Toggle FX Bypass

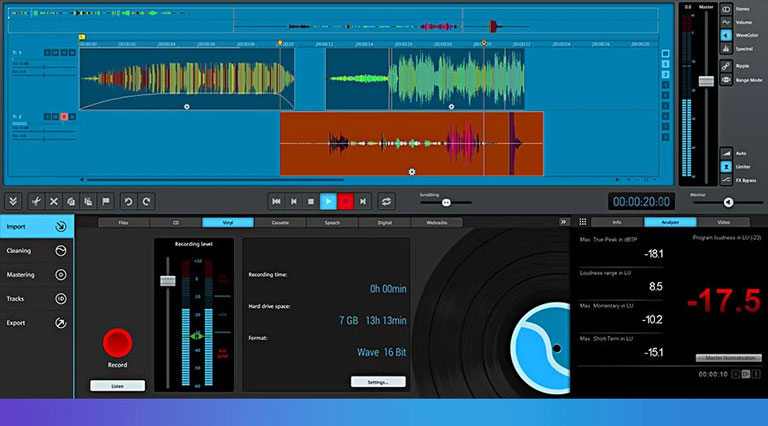(726, 180)
